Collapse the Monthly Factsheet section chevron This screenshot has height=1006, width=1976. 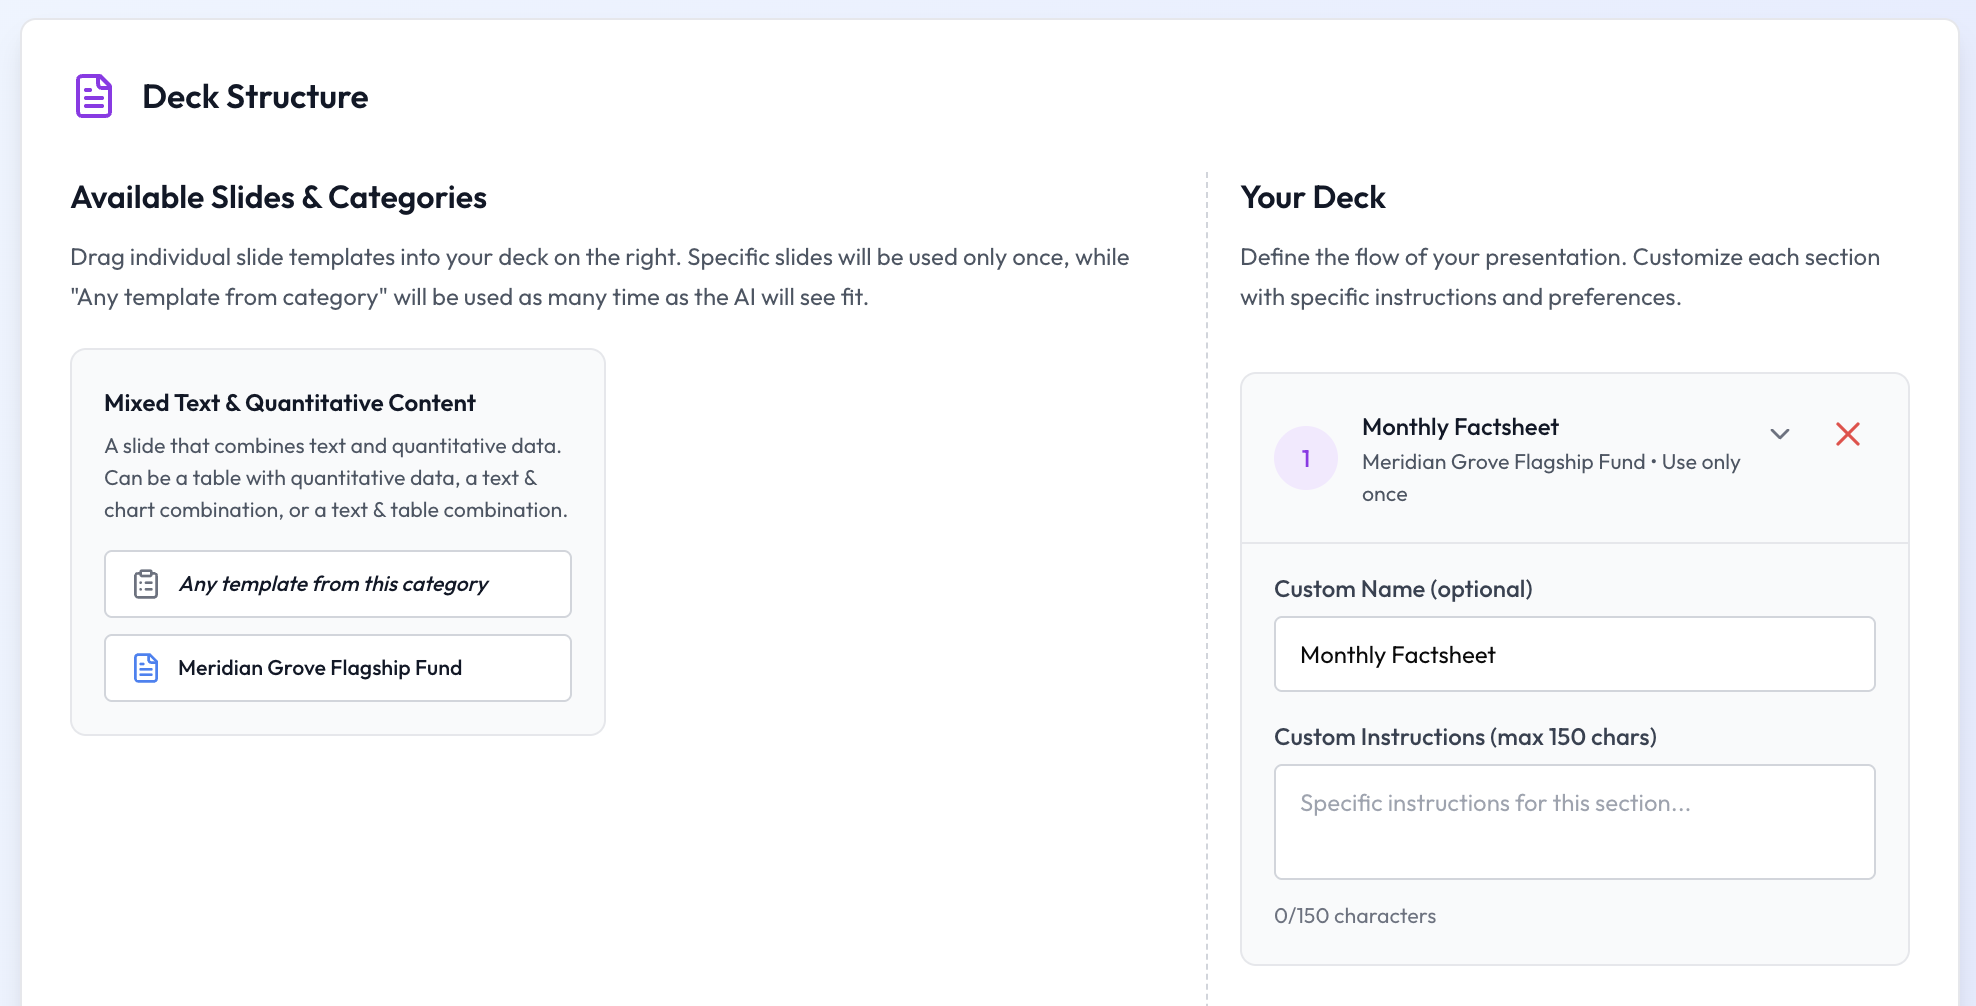(1779, 434)
